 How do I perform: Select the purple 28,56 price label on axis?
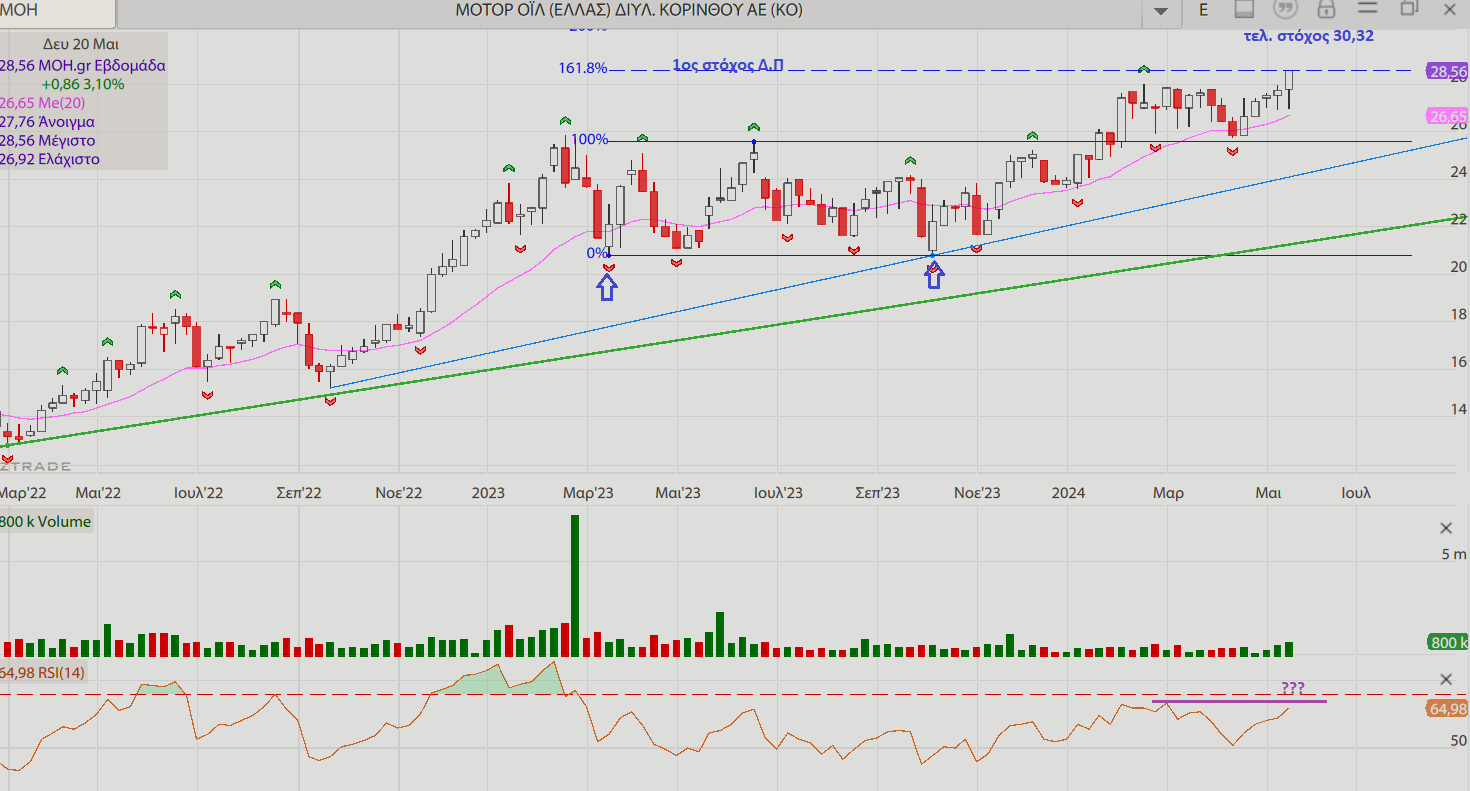click(x=1447, y=72)
